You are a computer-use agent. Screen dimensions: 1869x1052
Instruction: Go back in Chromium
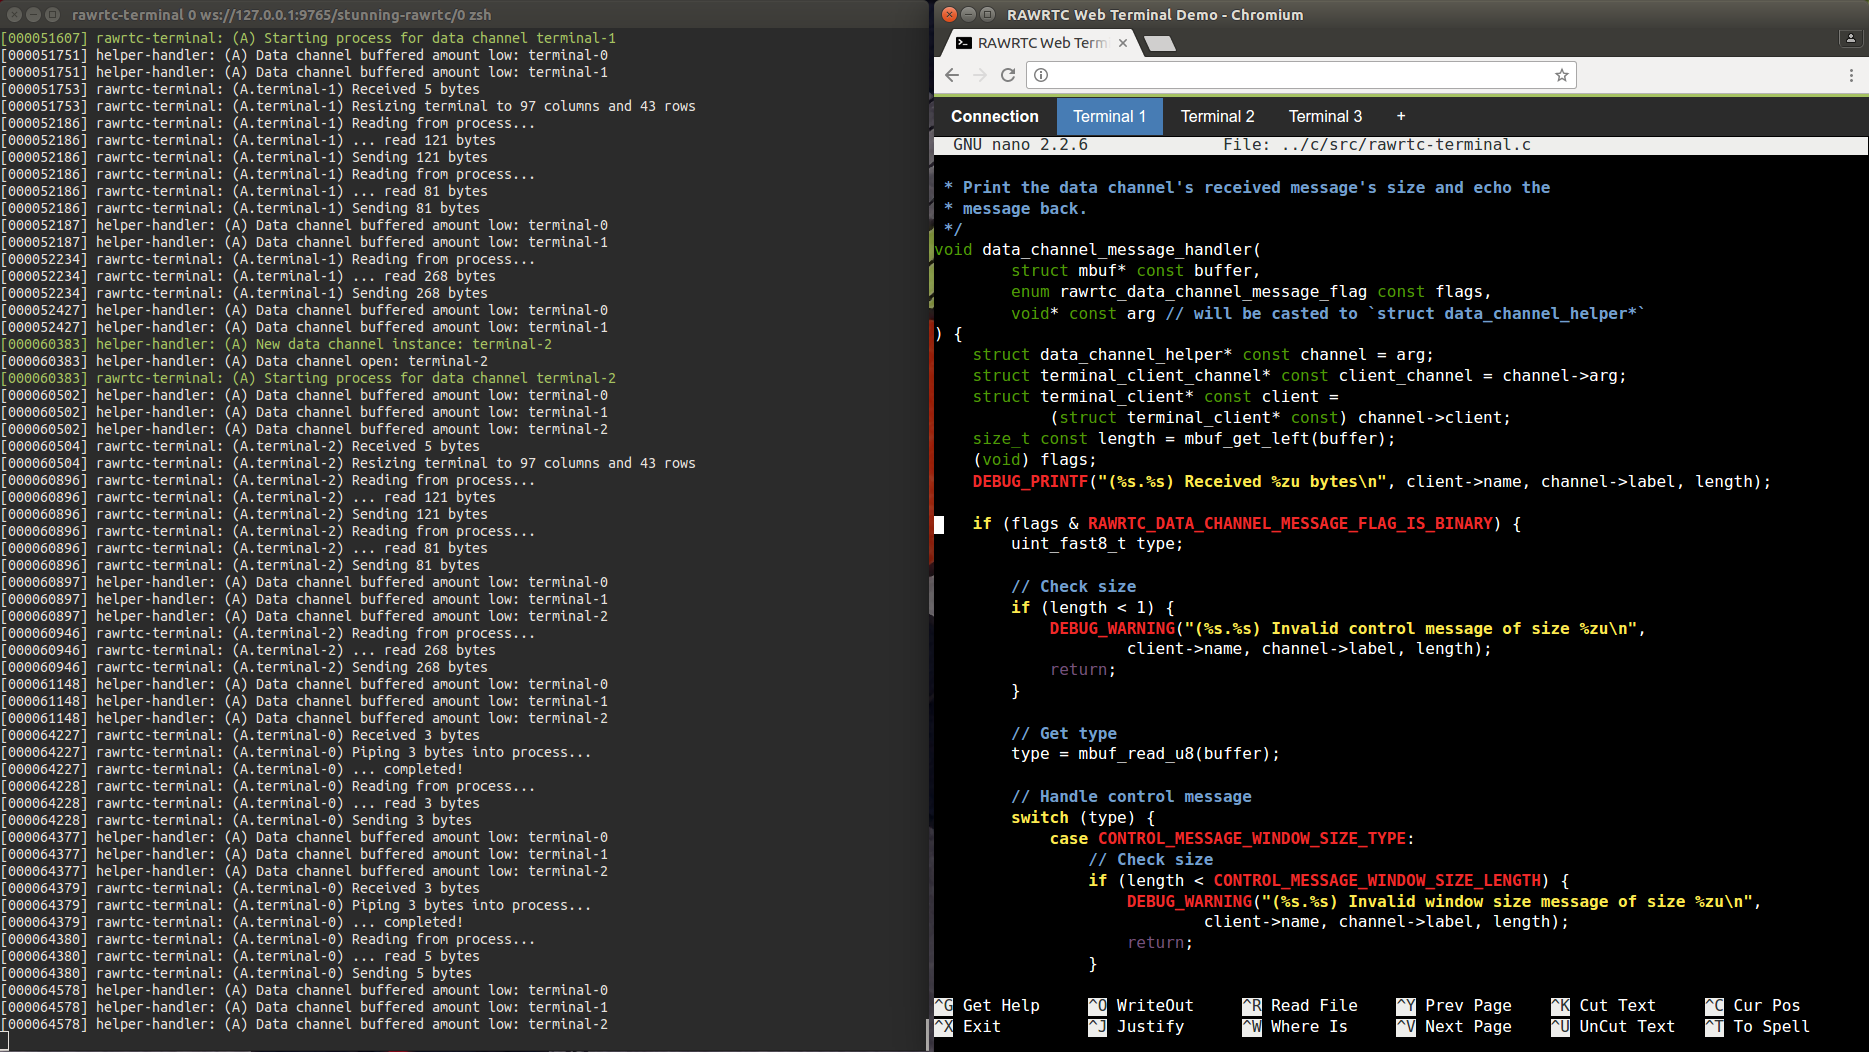[952, 75]
